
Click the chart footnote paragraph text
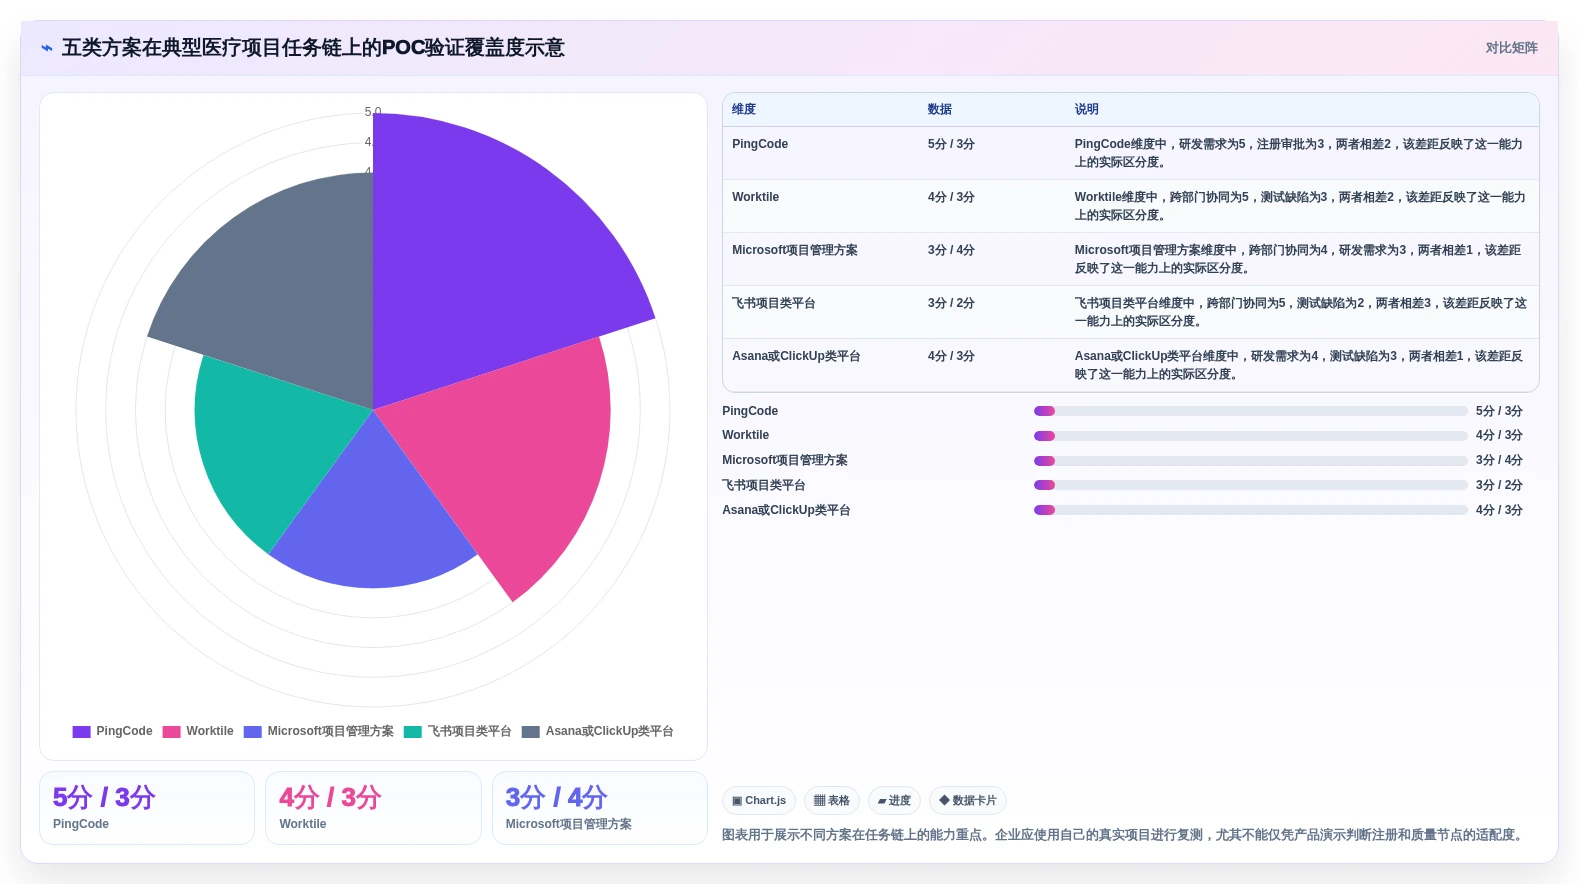click(x=1126, y=835)
